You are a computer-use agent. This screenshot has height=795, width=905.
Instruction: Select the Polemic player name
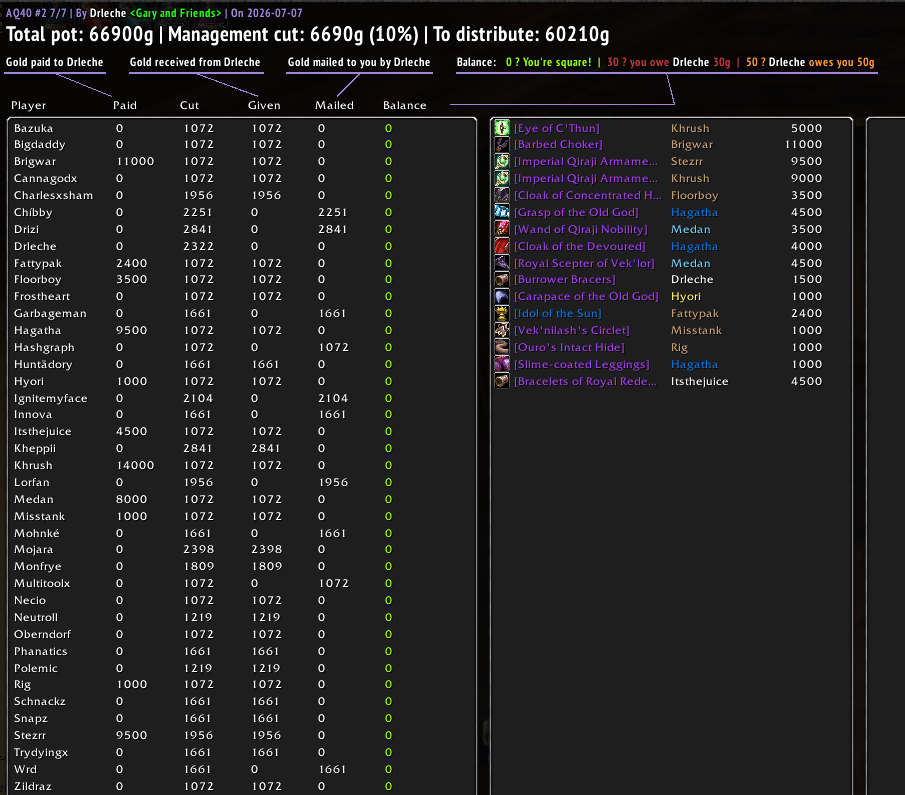point(36,668)
